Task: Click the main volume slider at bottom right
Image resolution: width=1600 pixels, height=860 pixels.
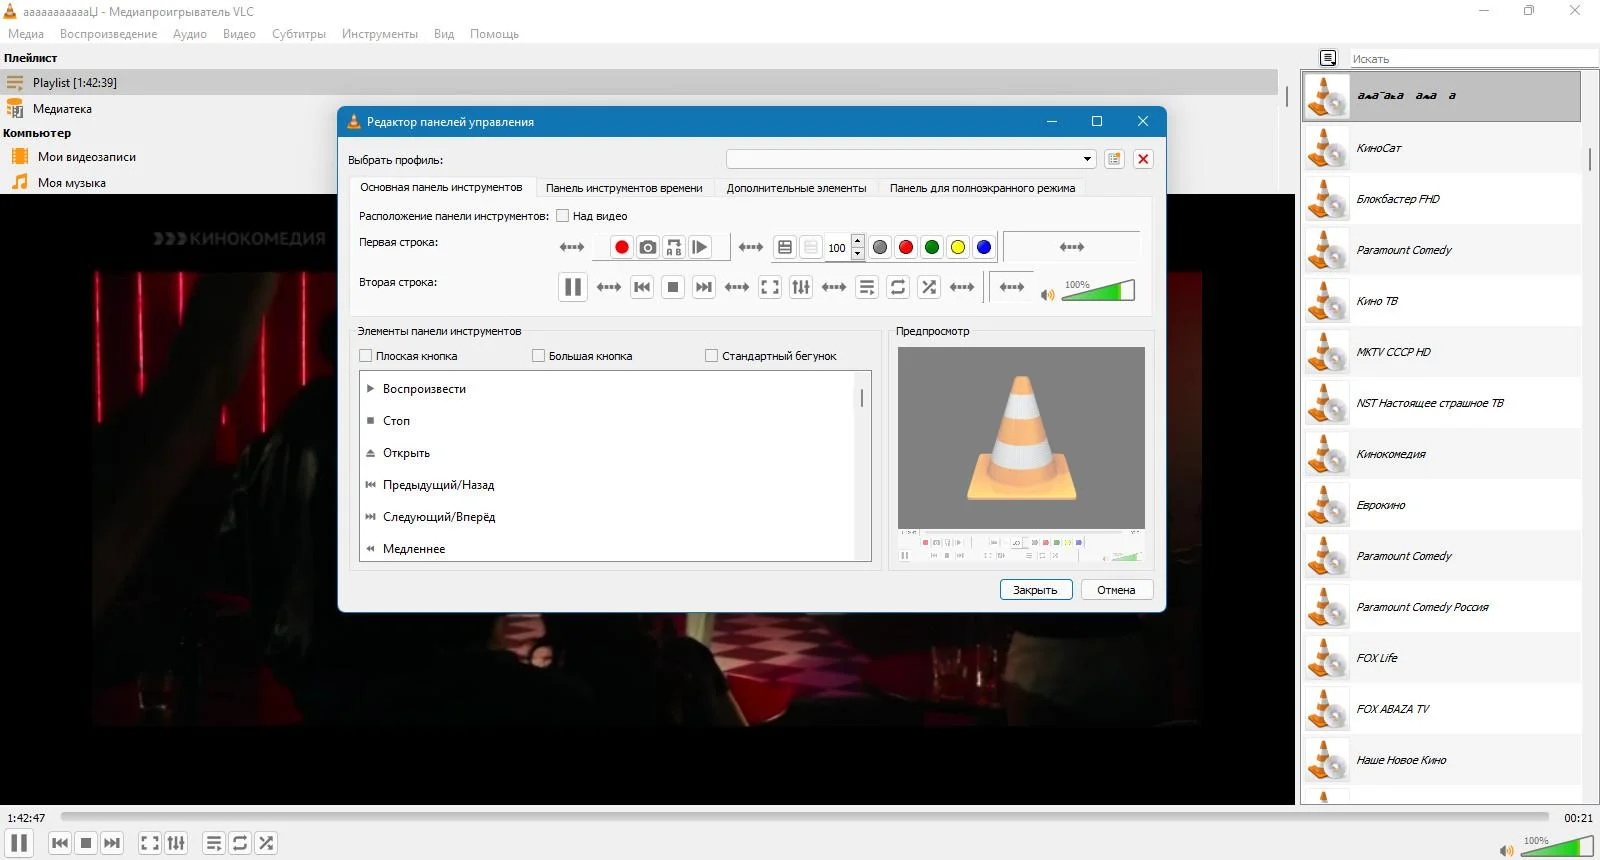Action: [1557, 848]
